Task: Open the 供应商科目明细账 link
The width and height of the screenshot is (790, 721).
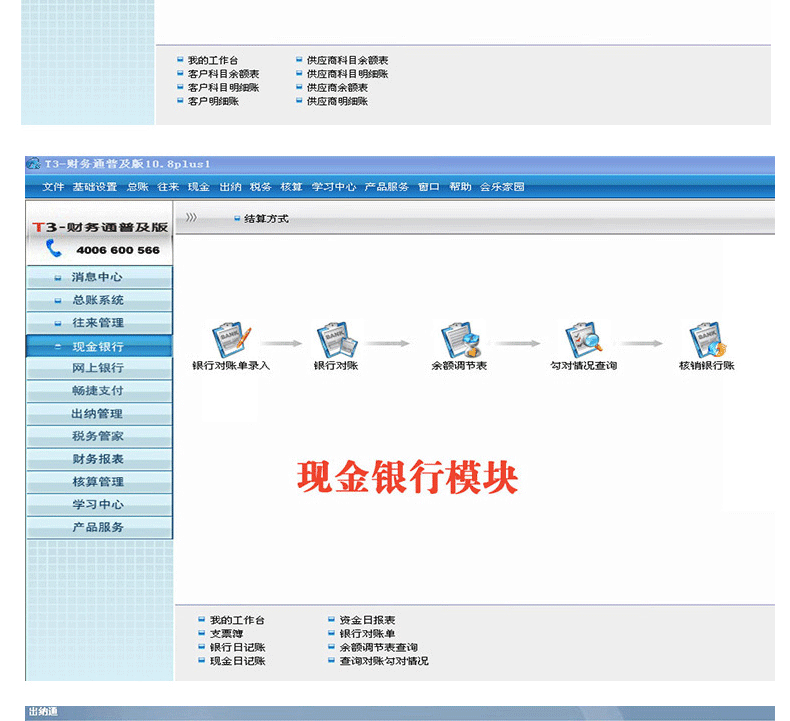Action: point(348,74)
